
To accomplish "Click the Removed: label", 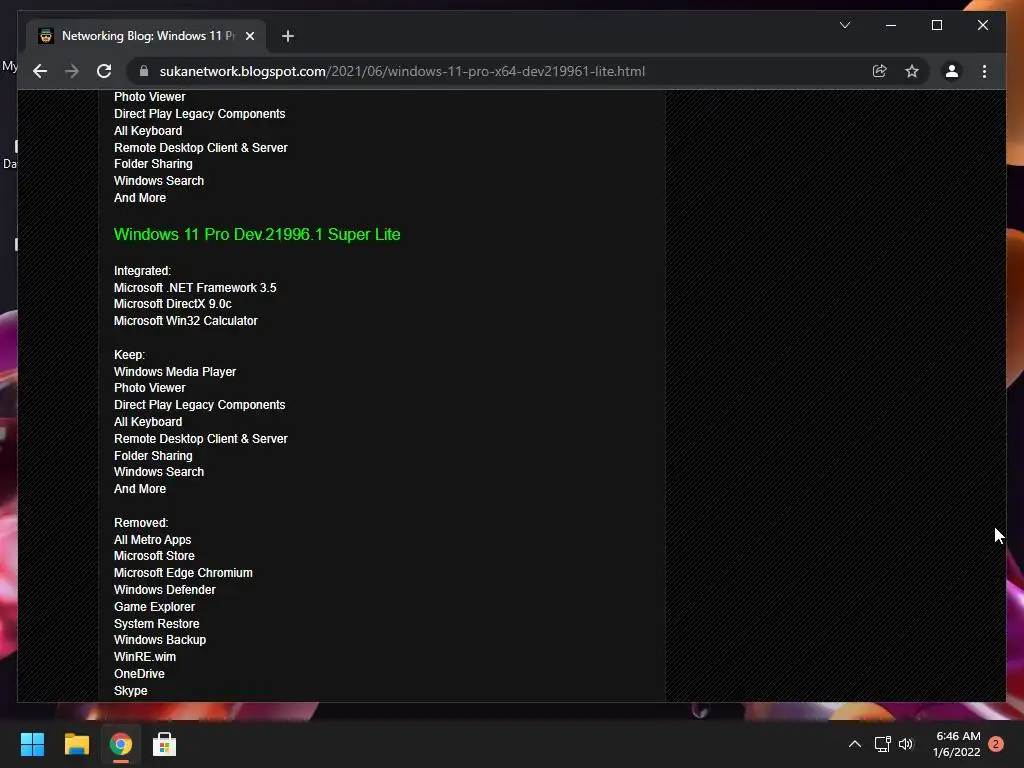I will click(x=141, y=522).
